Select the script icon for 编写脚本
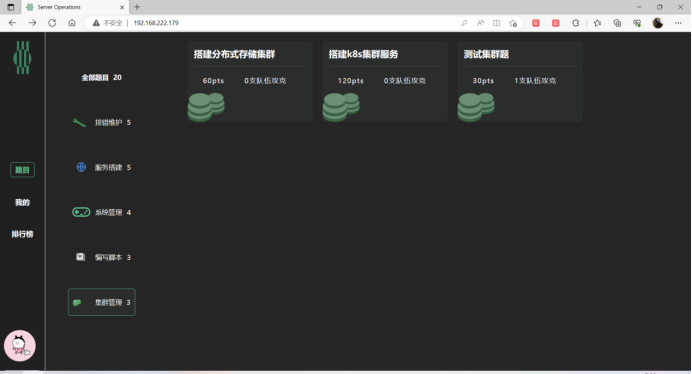The image size is (692, 374). coord(80,257)
